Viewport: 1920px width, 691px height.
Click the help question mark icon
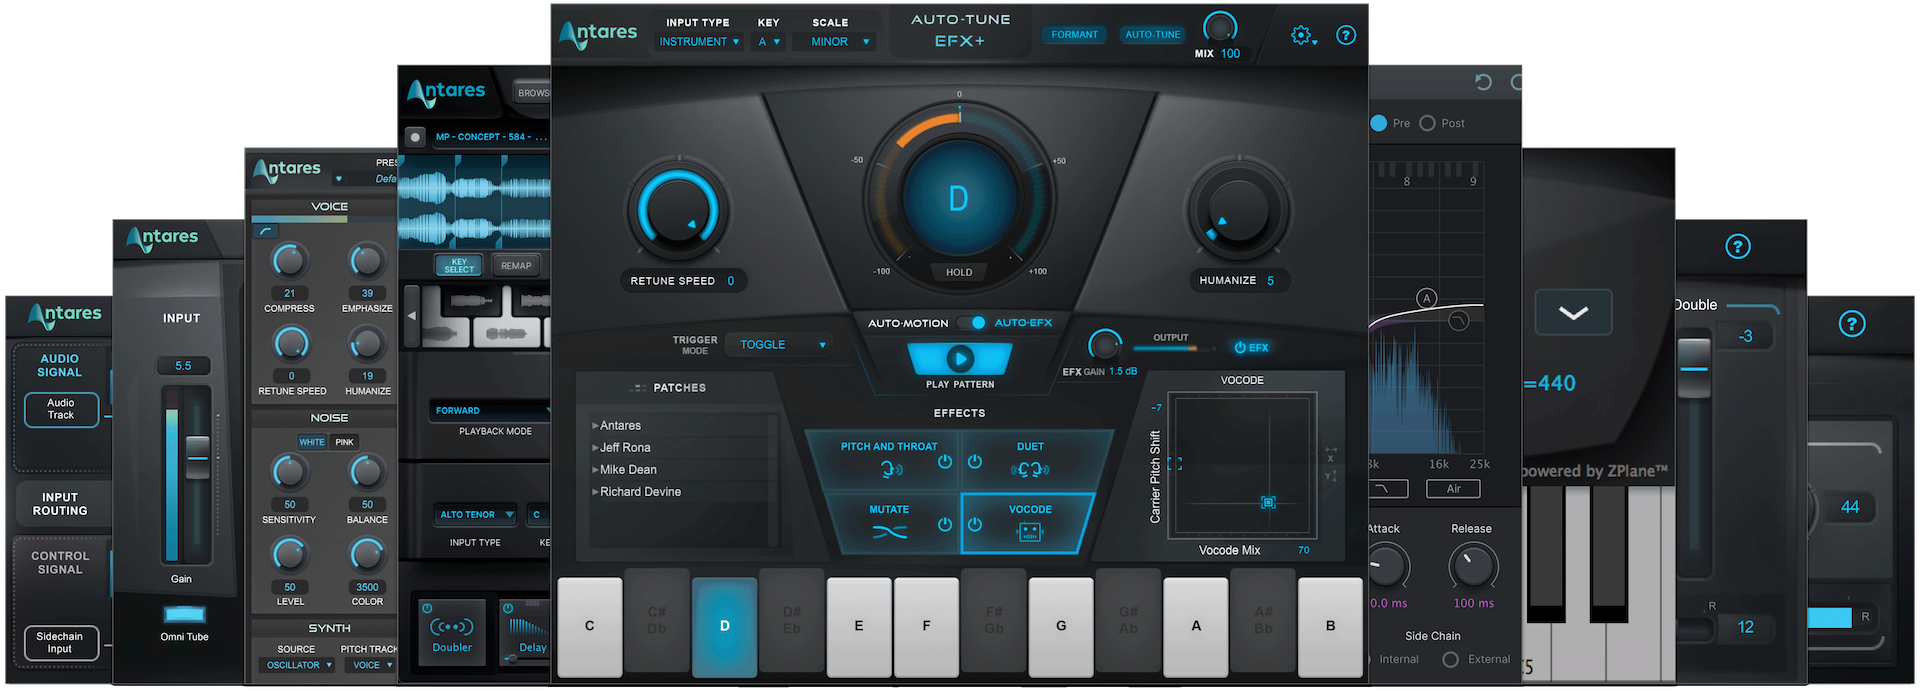[x=1346, y=35]
